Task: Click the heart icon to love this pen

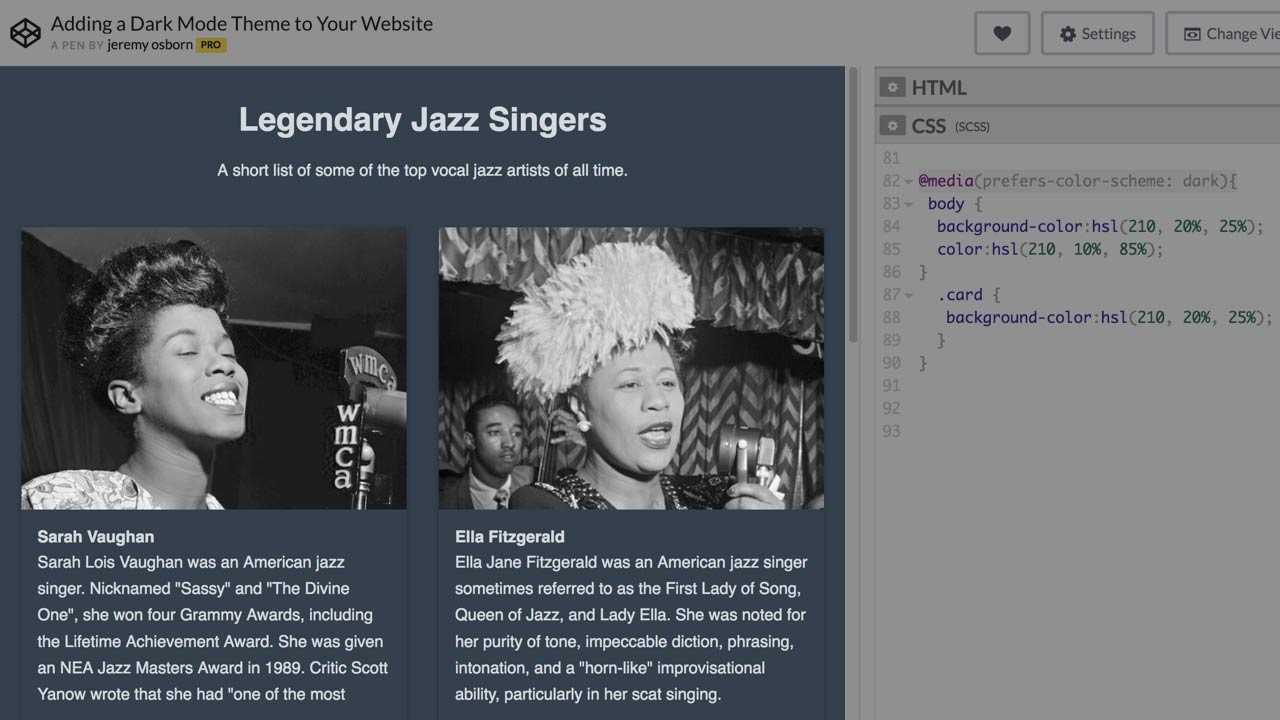Action: 1001,33
